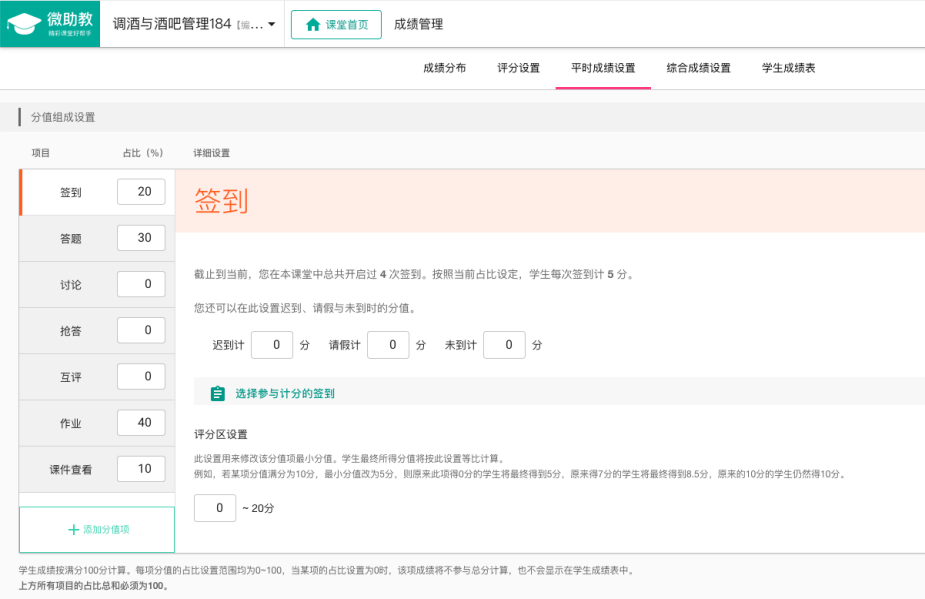Screen dimensions: 925x599
Task: Click the plus icon in 添加分值项
Action: click(73, 529)
